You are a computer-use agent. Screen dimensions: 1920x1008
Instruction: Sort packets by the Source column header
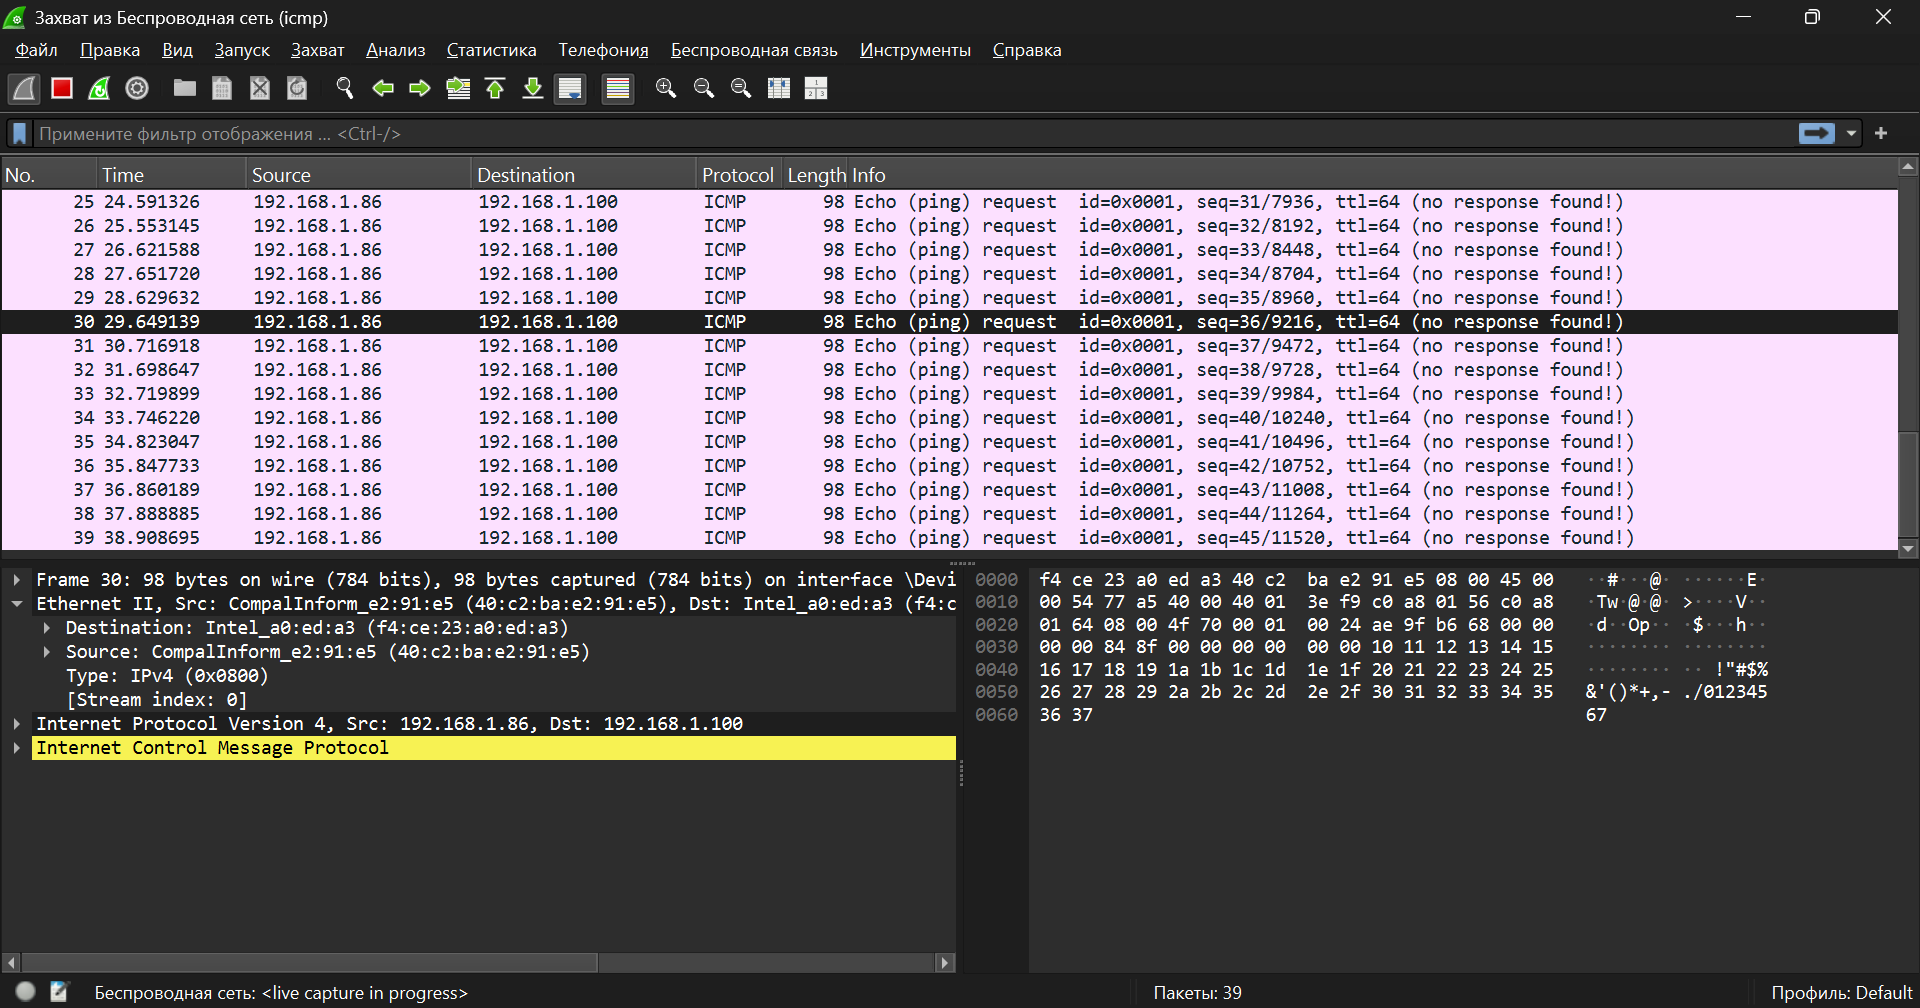click(x=281, y=175)
